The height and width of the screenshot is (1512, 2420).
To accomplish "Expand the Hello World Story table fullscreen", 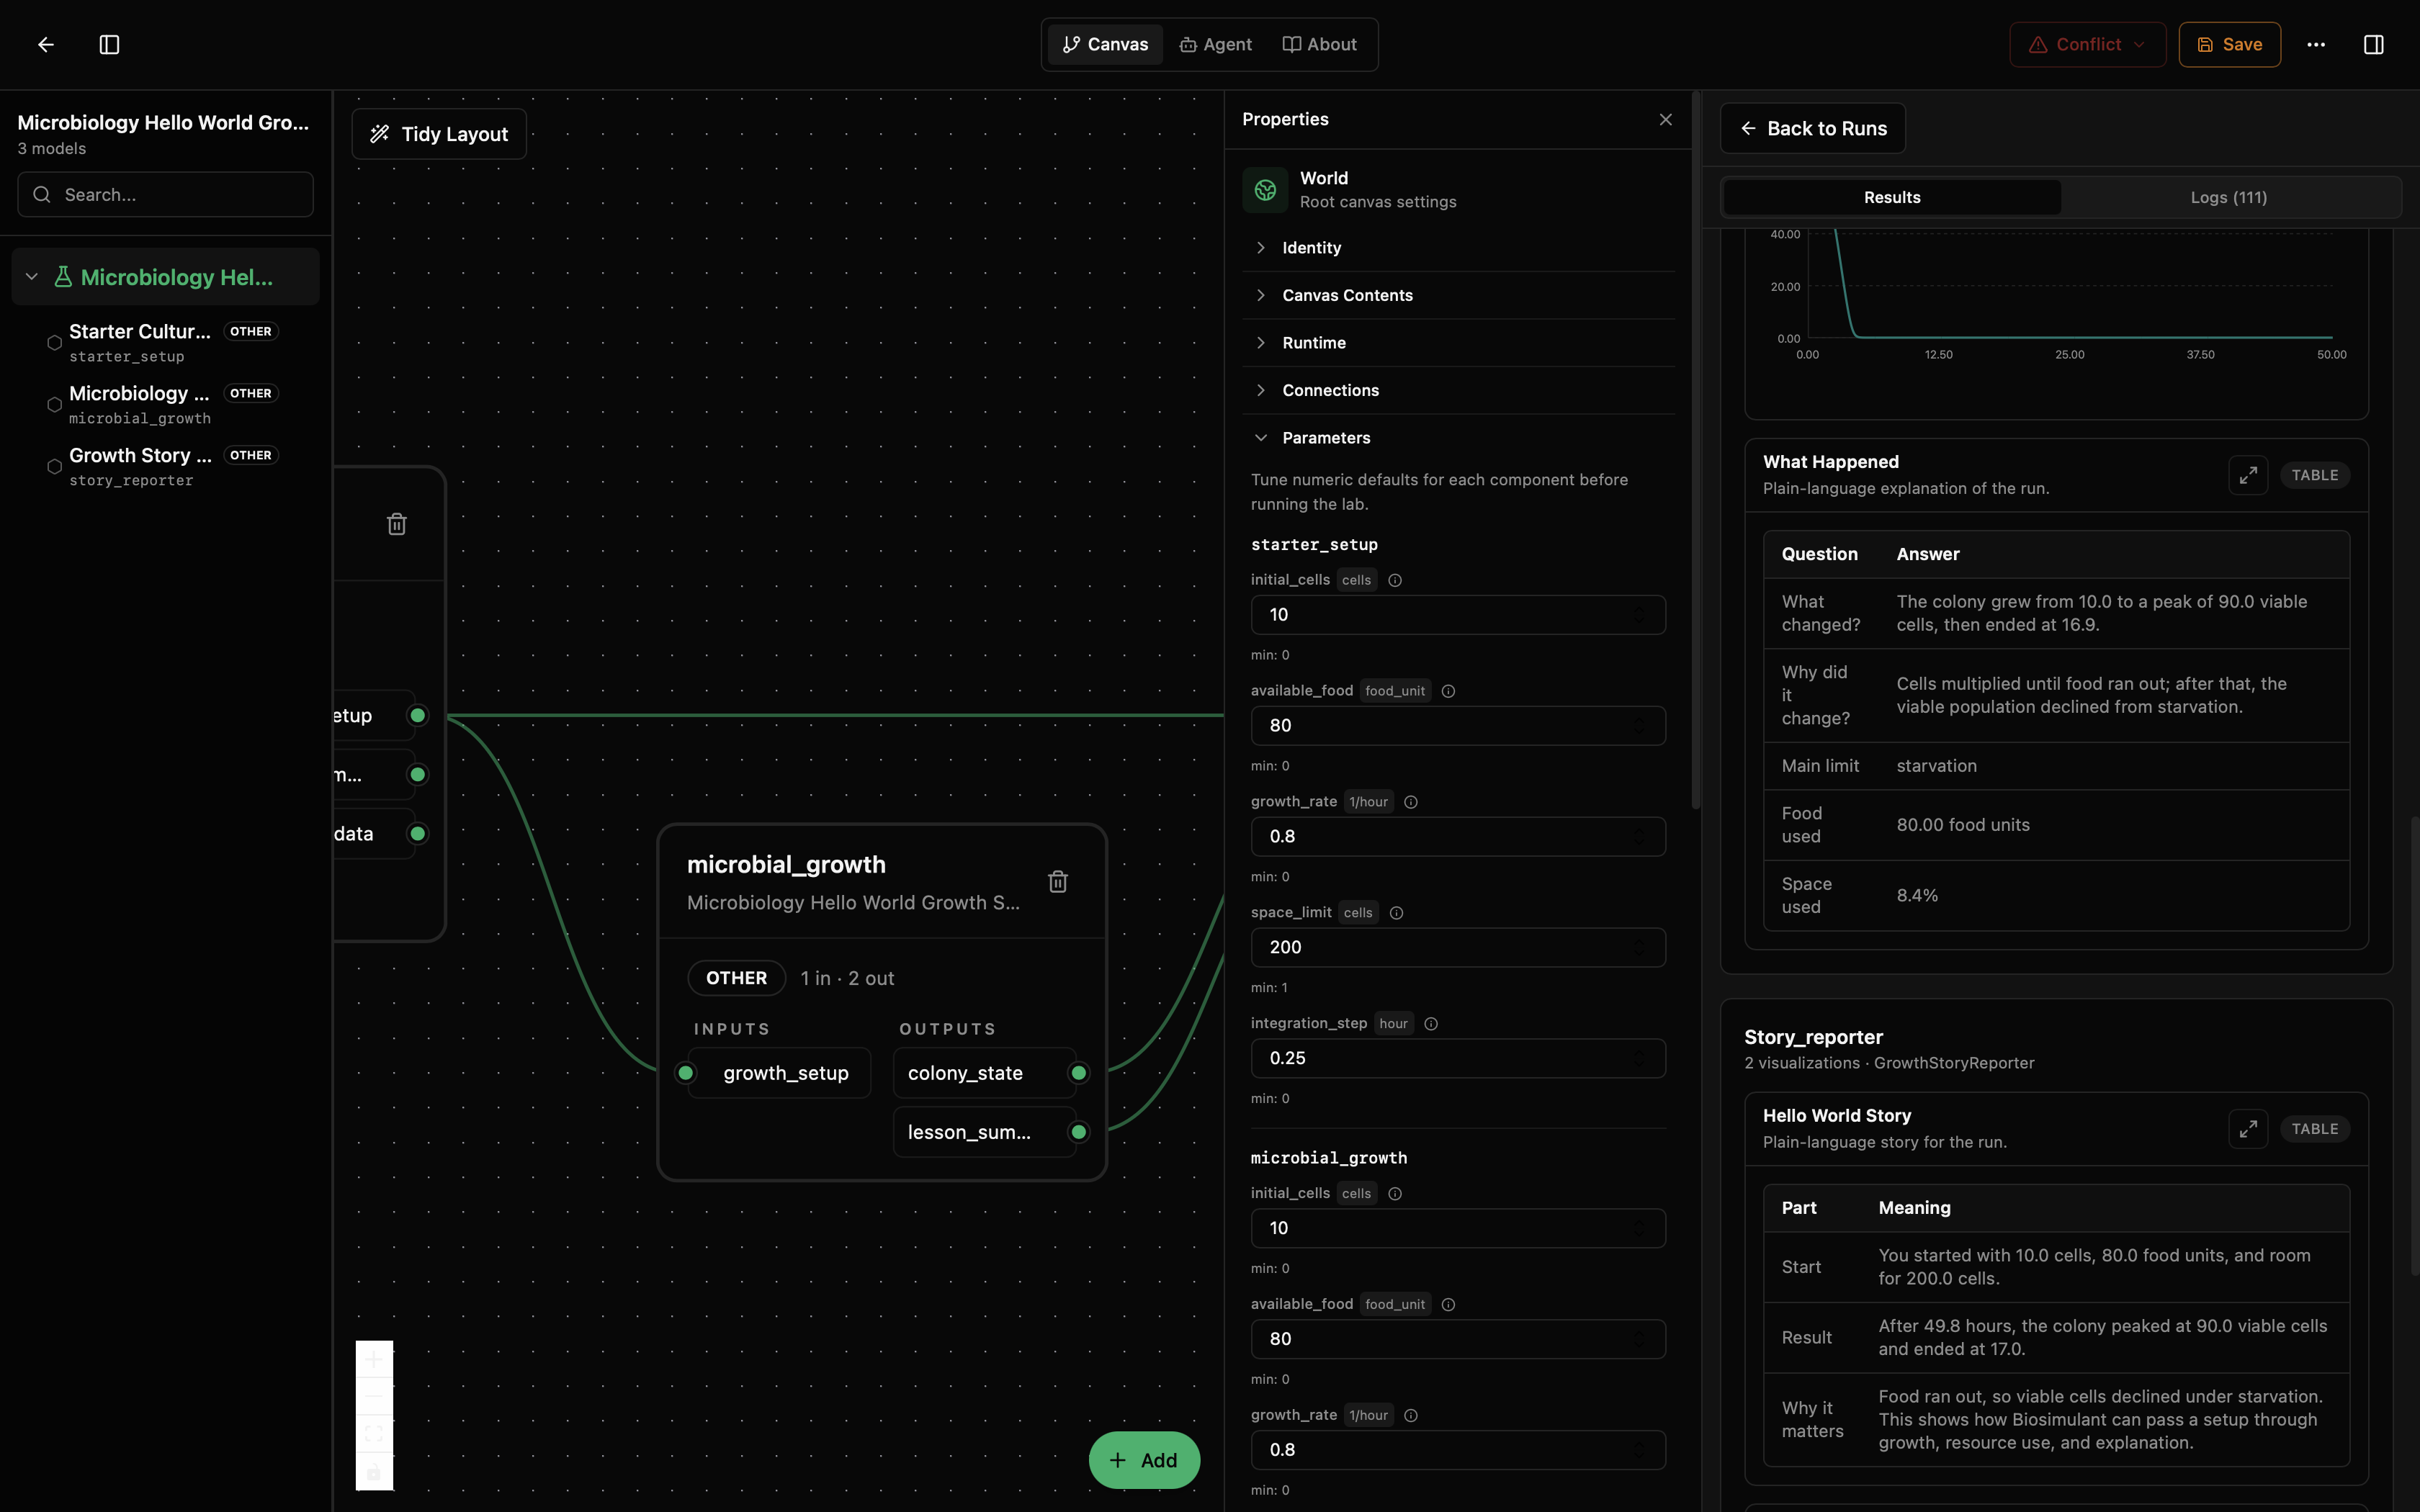I will (2247, 1129).
